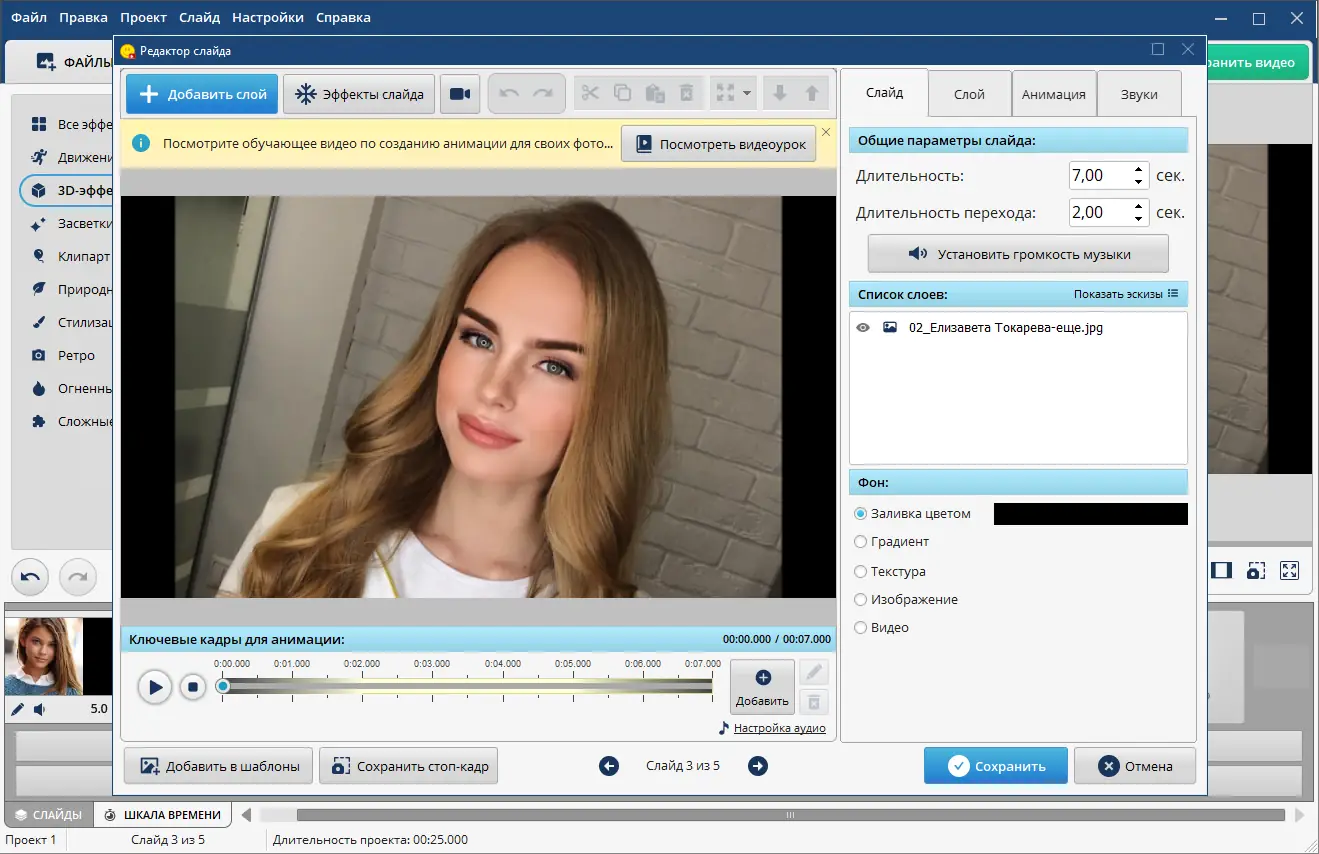Select the Заливка цветом background option
This screenshot has height=854, width=1319.
pos(912,513)
